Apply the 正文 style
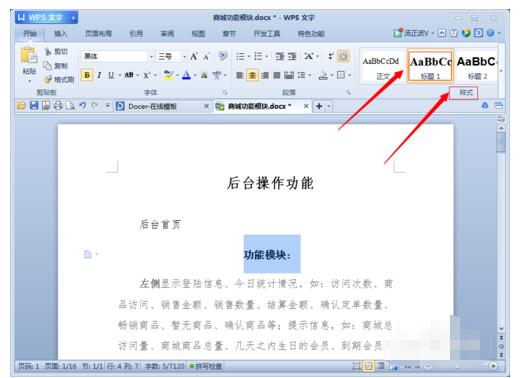Image resolution: width=521 pixels, height=378 pixels. [381, 66]
